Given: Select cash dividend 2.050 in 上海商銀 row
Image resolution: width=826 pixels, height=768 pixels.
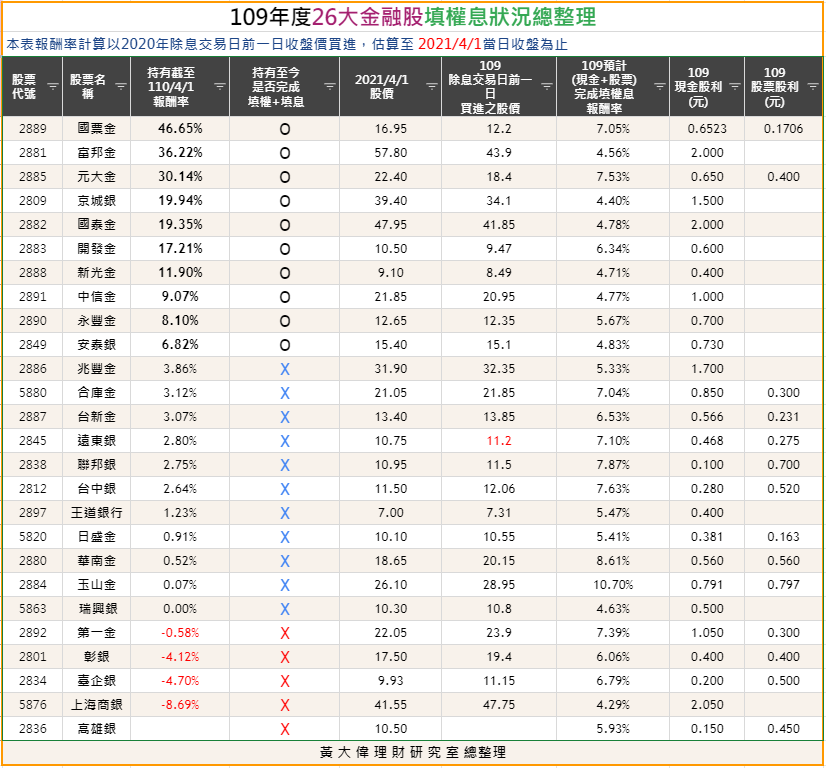Looking at the screenshot, I should click(x=707, y=705).
